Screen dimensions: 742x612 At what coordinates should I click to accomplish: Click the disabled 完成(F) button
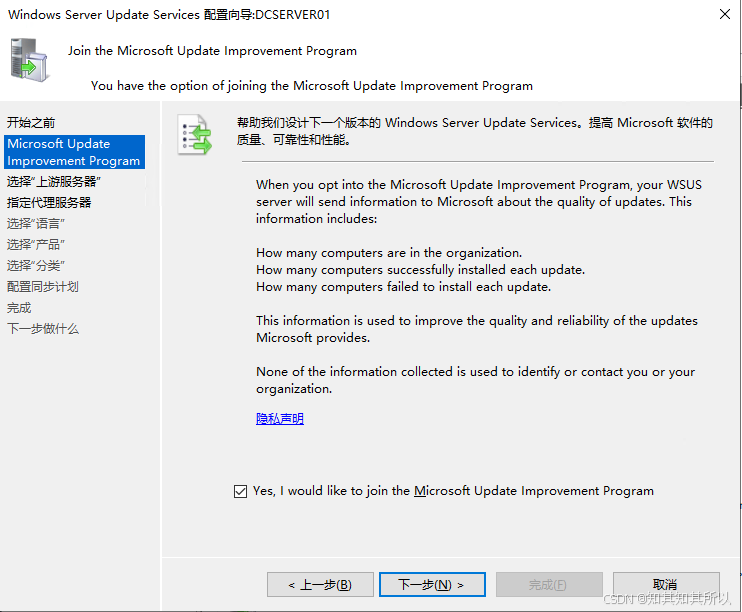(x=549, y=585)
